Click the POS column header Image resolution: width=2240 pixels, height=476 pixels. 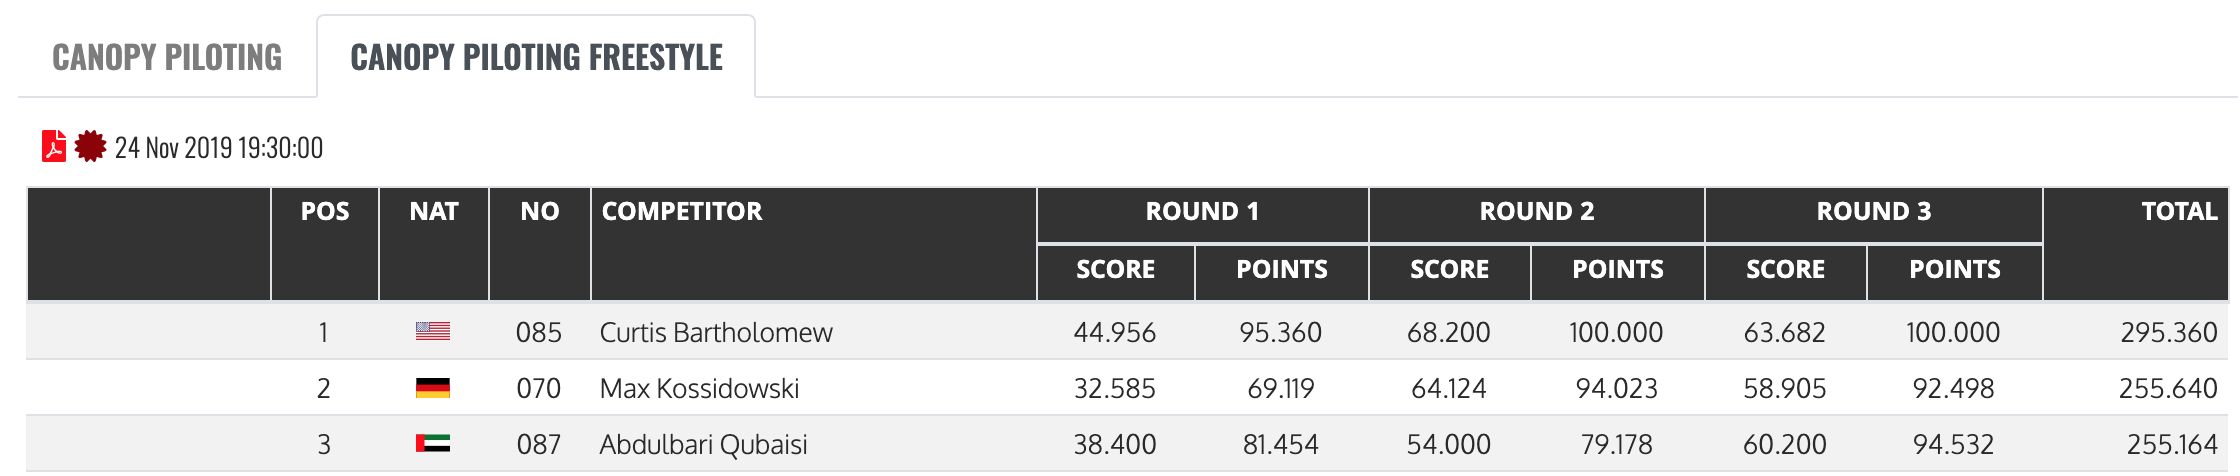pyautogui.click(x=325, y=212)
